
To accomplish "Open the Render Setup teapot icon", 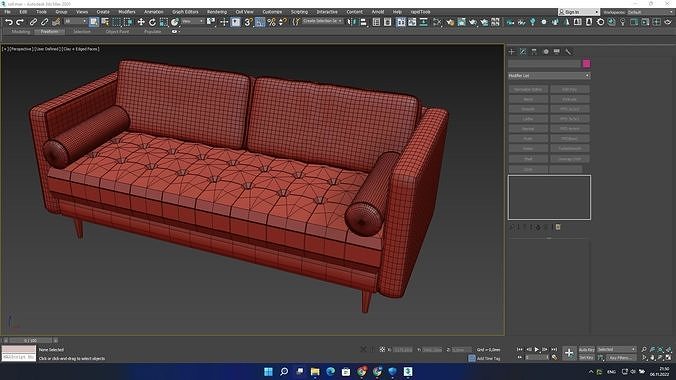I will (450, 22).
